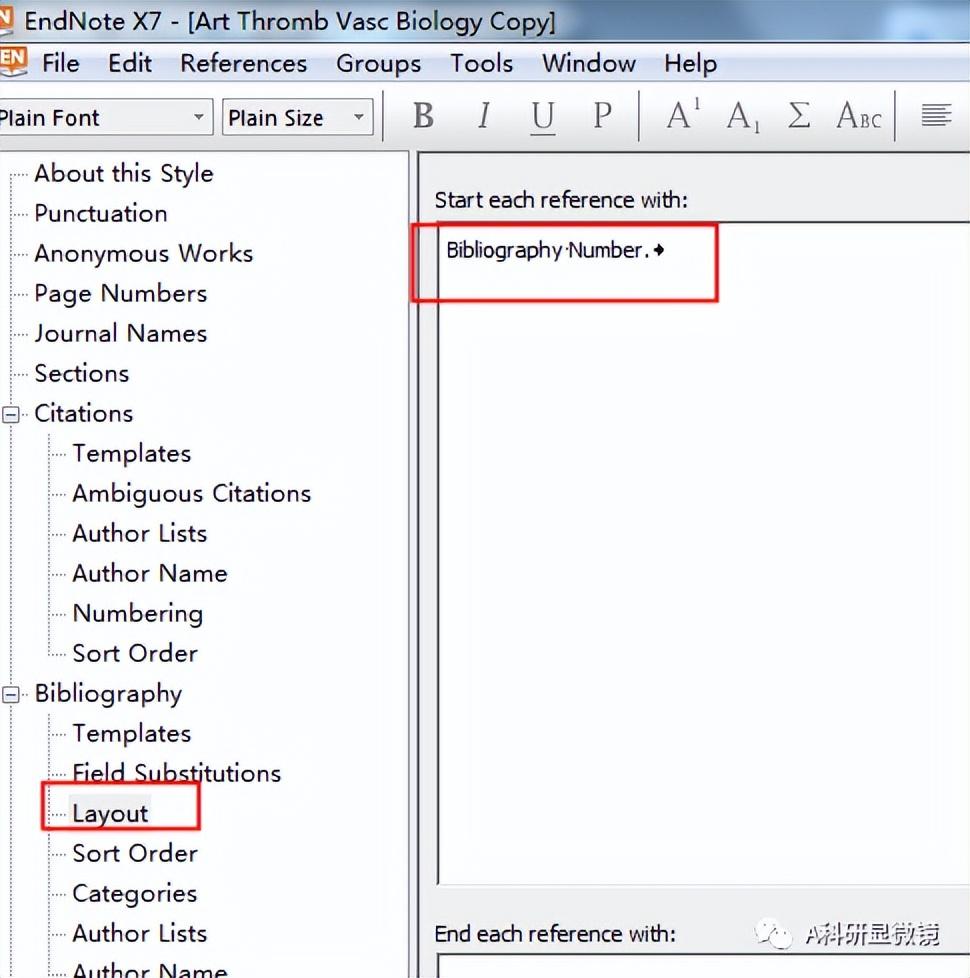Apply Subscript formatting (A₁)

tap(743, 117)
